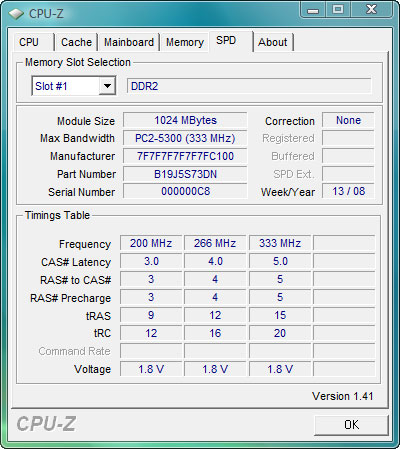Screen dimensions: 400x449
Task: Expand the Slot #1 dropdown arrow
Action: click(x=107, y=86)
